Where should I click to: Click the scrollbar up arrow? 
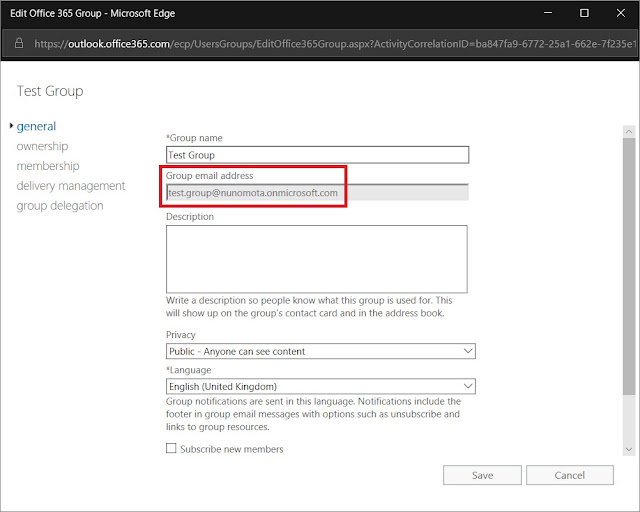(x=629, y=131)
